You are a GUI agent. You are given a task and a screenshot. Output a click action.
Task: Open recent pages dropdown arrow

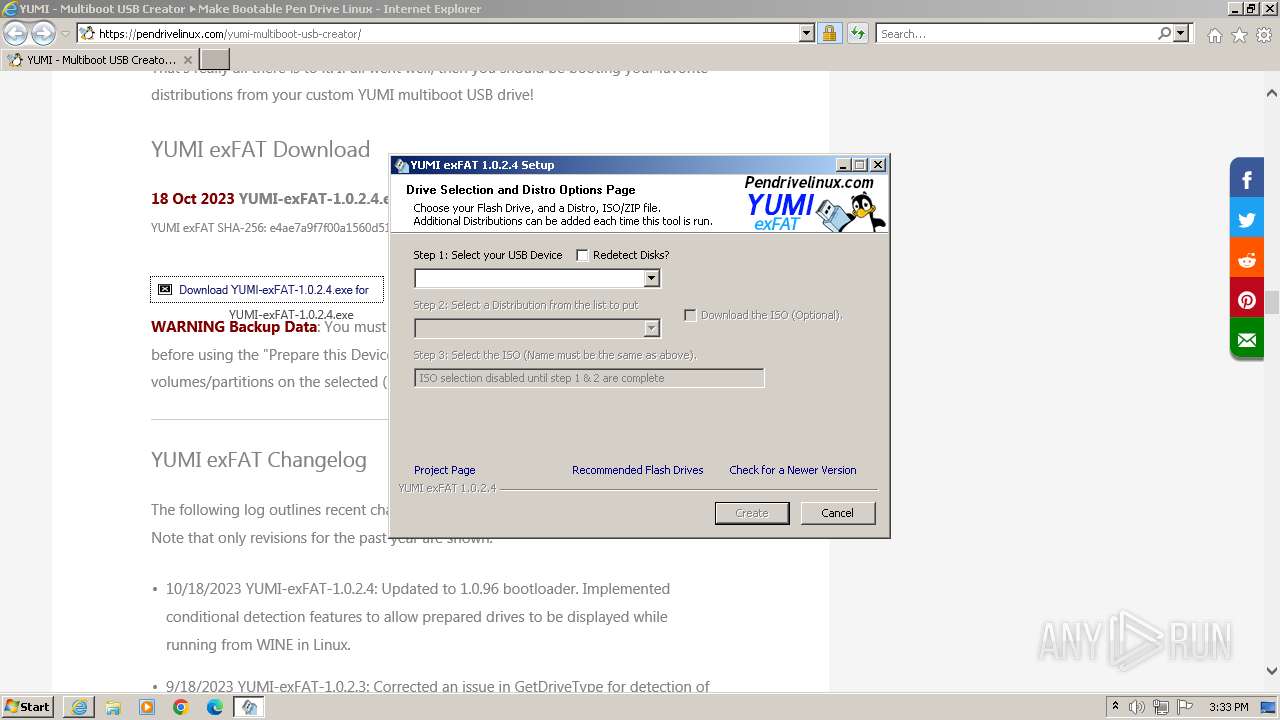point(66,34)
